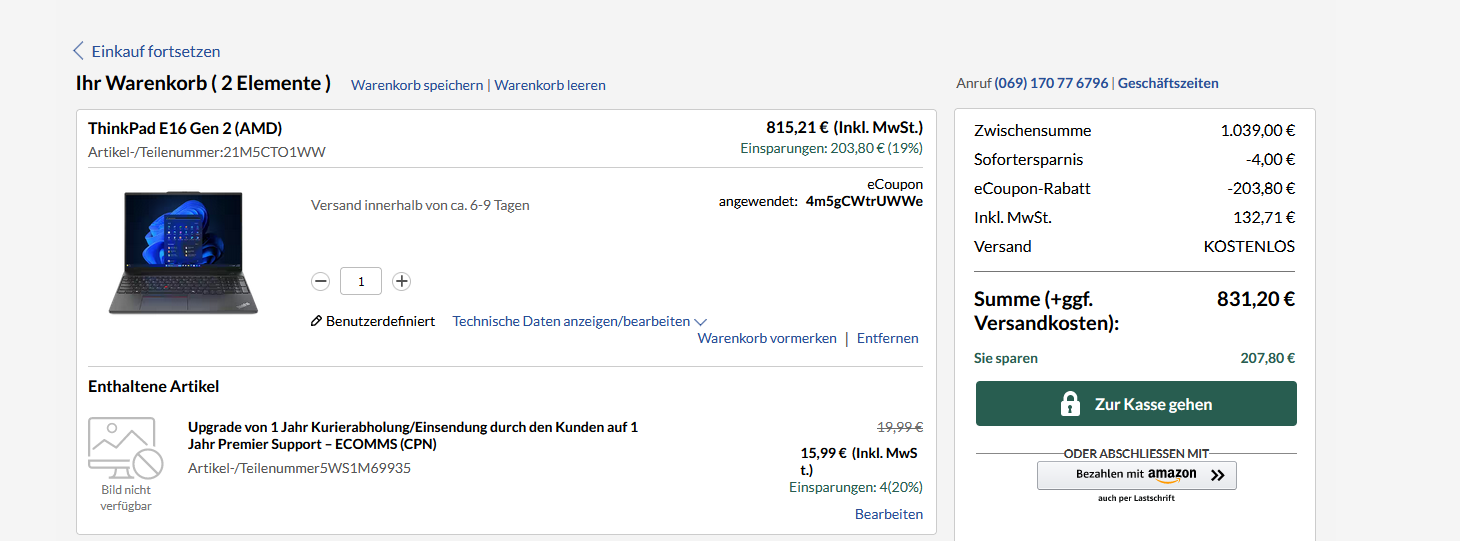Click the Amazon logo in the pay button
This screenshot has height=541, width=1460.
click(x=1172, y=475)
